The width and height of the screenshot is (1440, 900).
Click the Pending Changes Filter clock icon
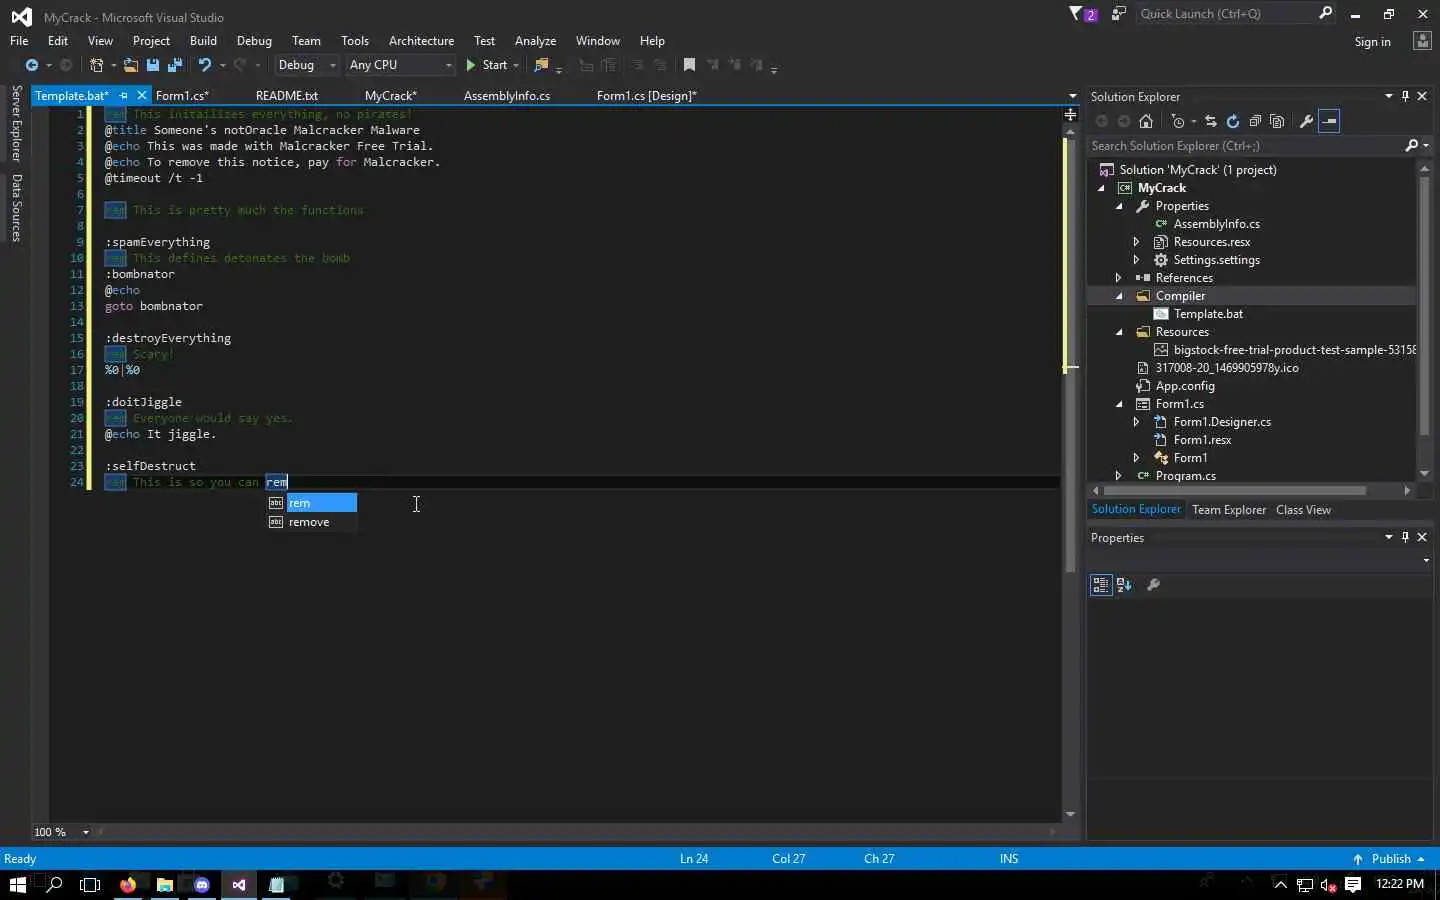coord(1179,121)
